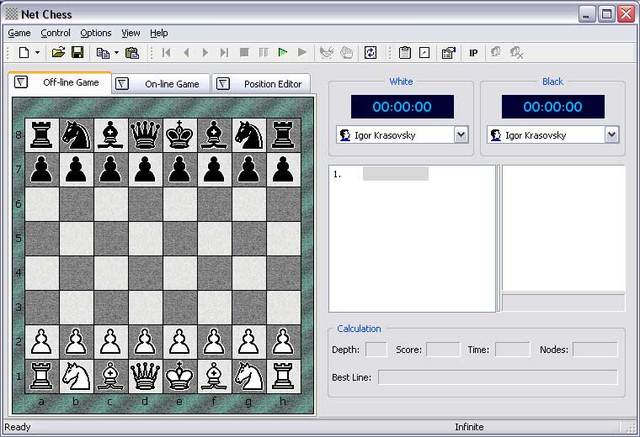
Task: Click the Score field
Action: click(443, 350)
